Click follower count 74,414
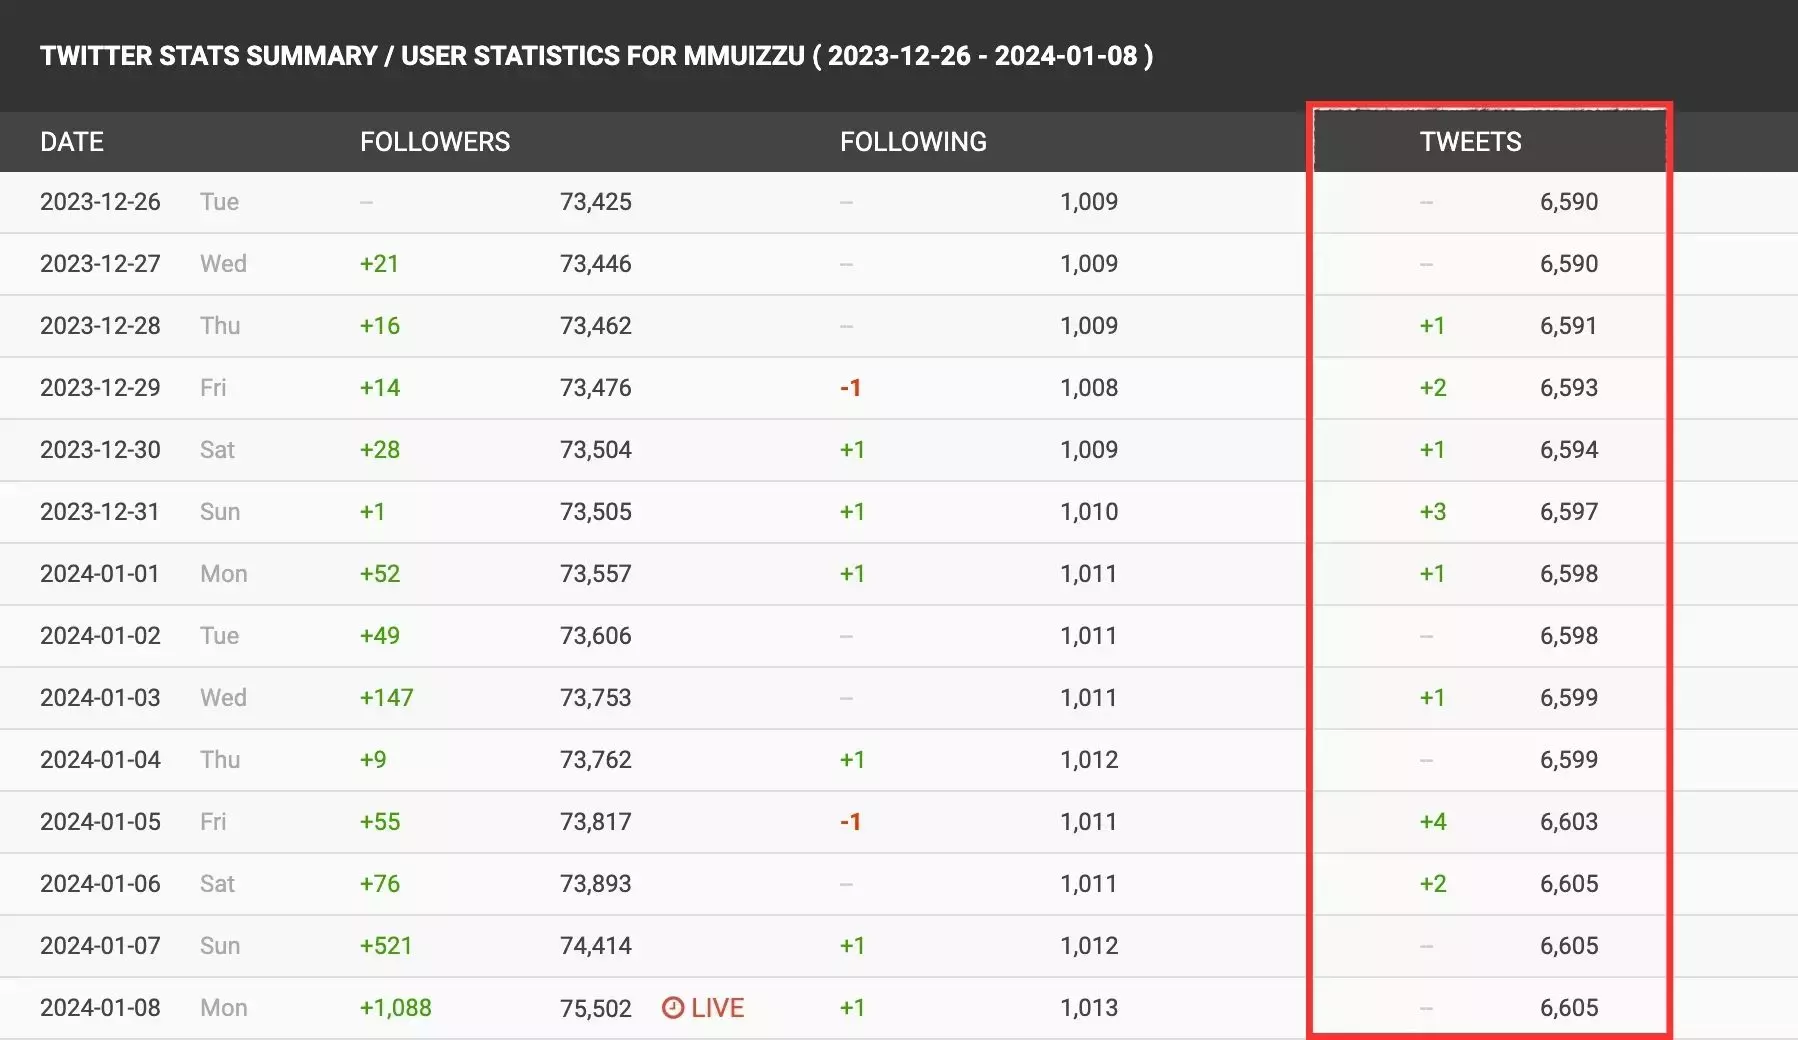 coord(596,945)
